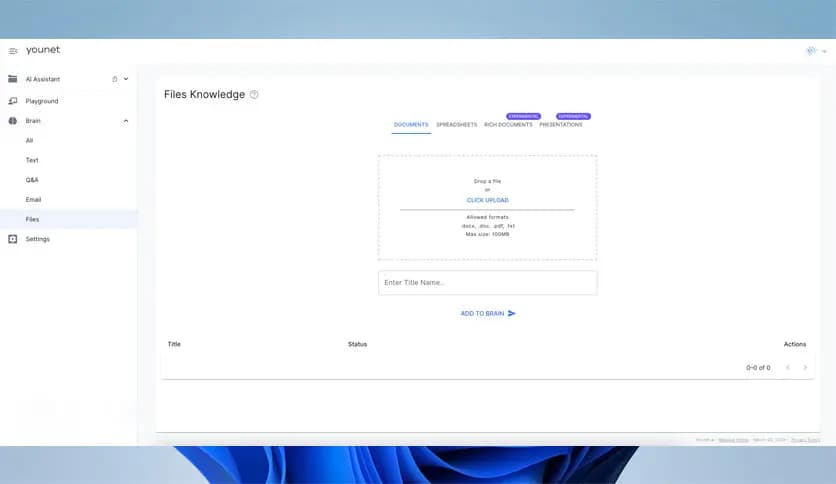The width and height of the screenshot is (836, 484).
Task: Open the Q&A knowledge section
Action: coord(32,180)
